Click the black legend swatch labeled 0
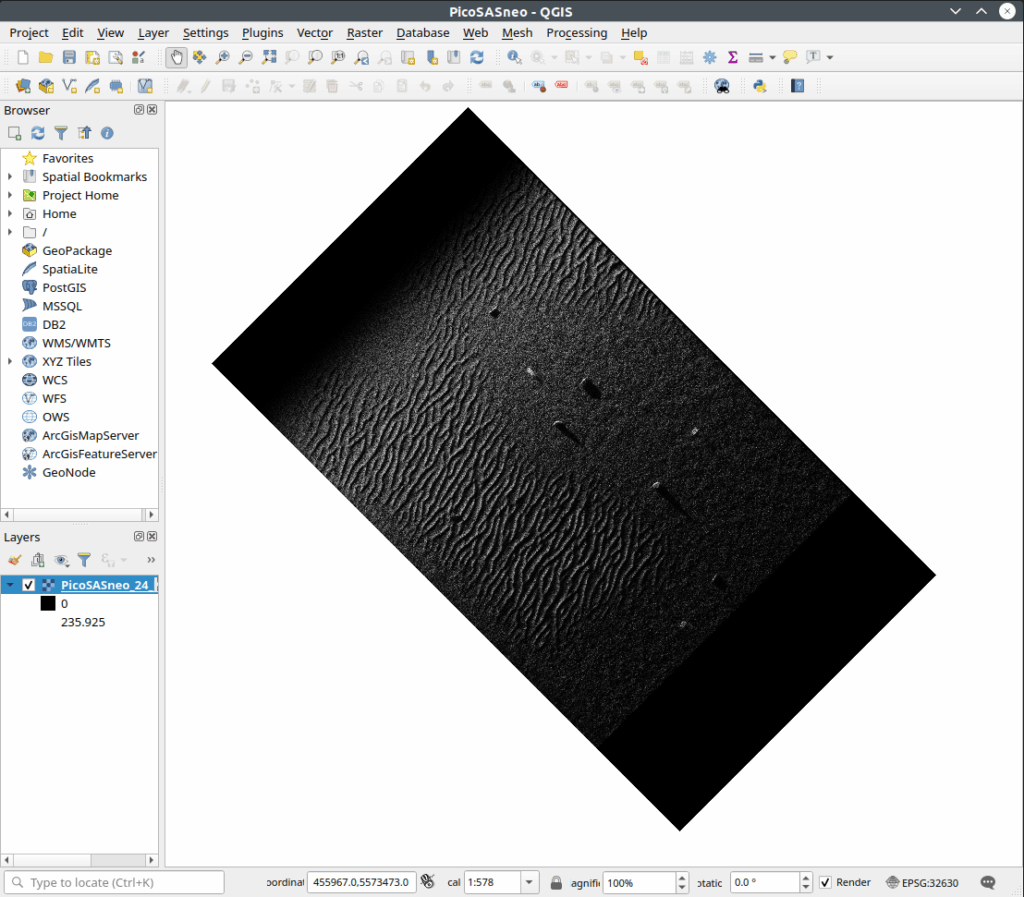 (x=47, y=604)
